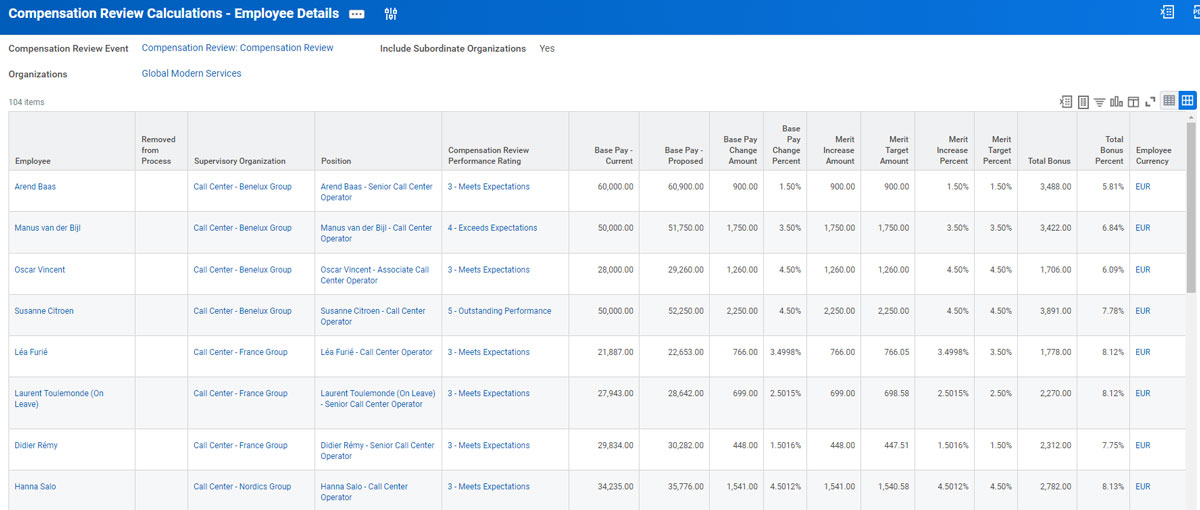
Task: Select proposed base pay 51,750.00
Action: [x=684, y=228]
